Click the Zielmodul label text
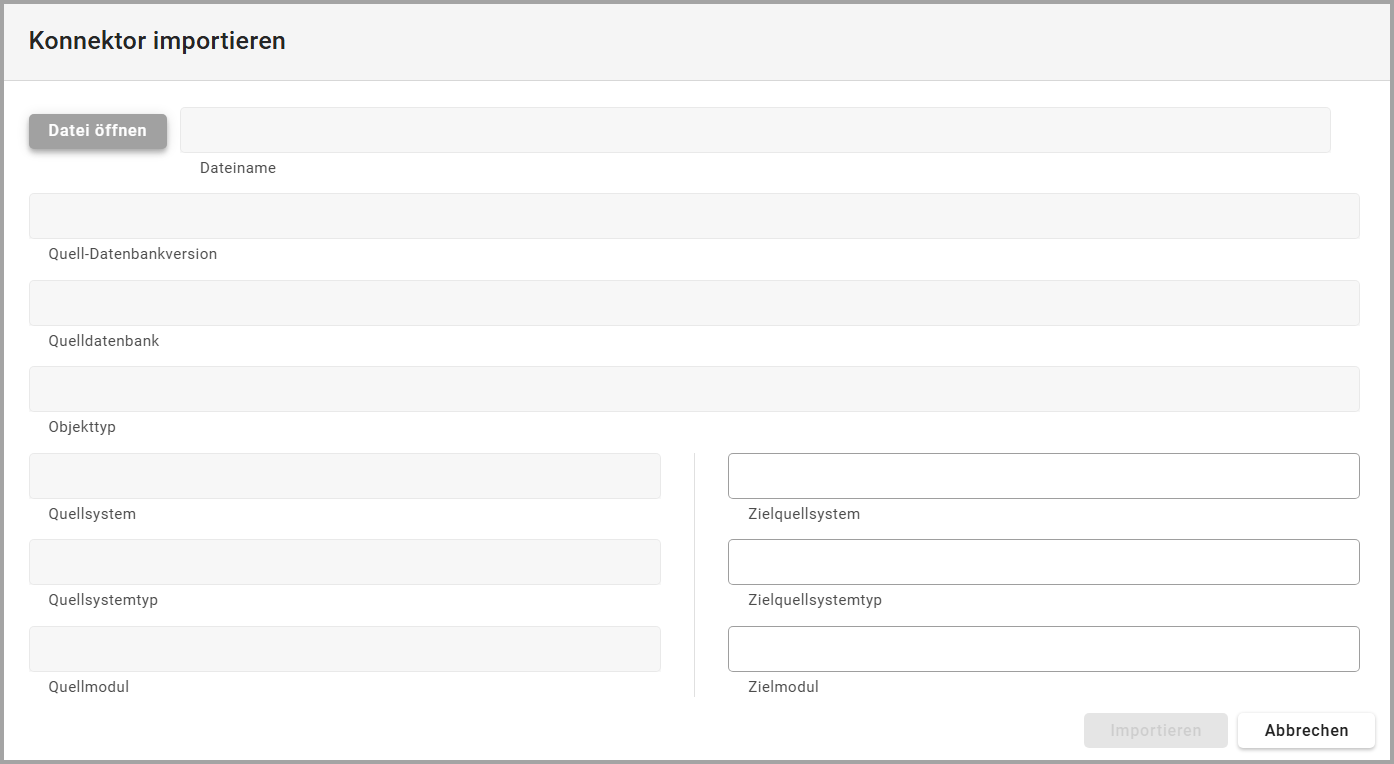The width and height of the screenshot is (1394, 764). tap(783, 687)
